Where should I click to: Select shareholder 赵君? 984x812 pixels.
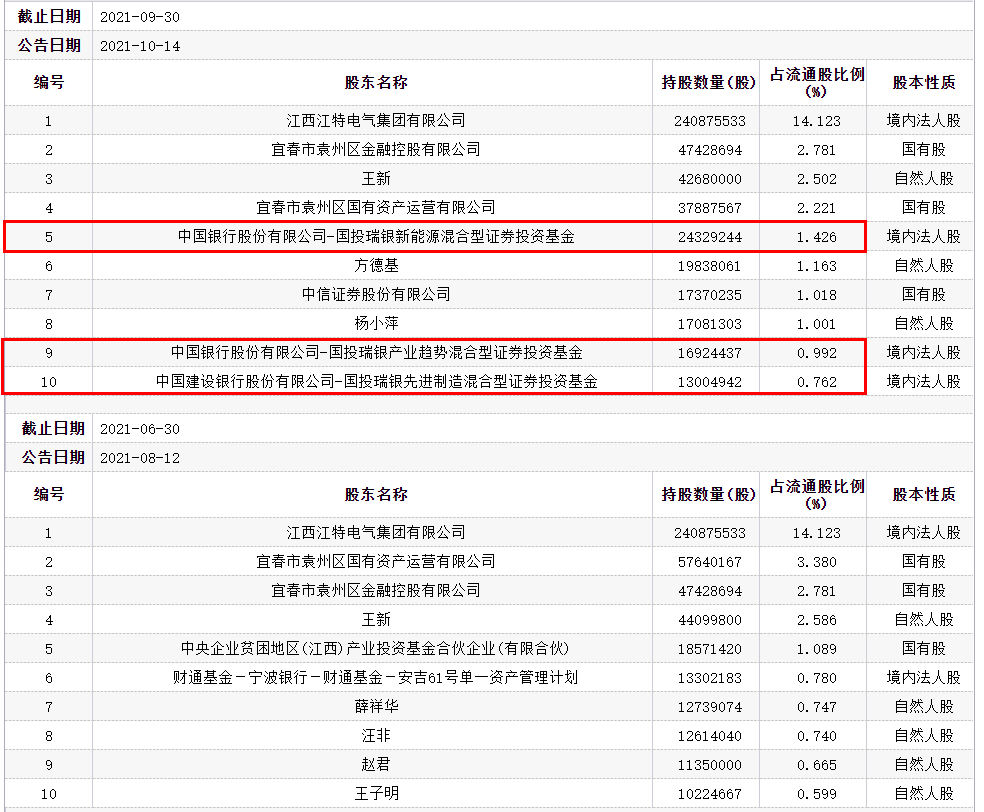click(x=376, y=765)
